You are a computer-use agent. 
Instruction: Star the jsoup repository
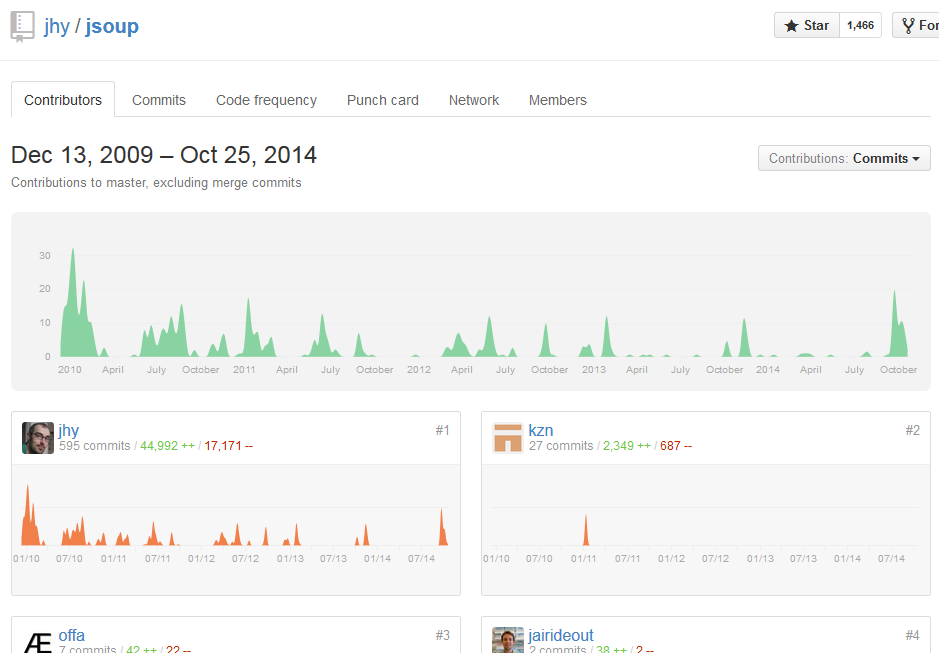pos(807,25)
